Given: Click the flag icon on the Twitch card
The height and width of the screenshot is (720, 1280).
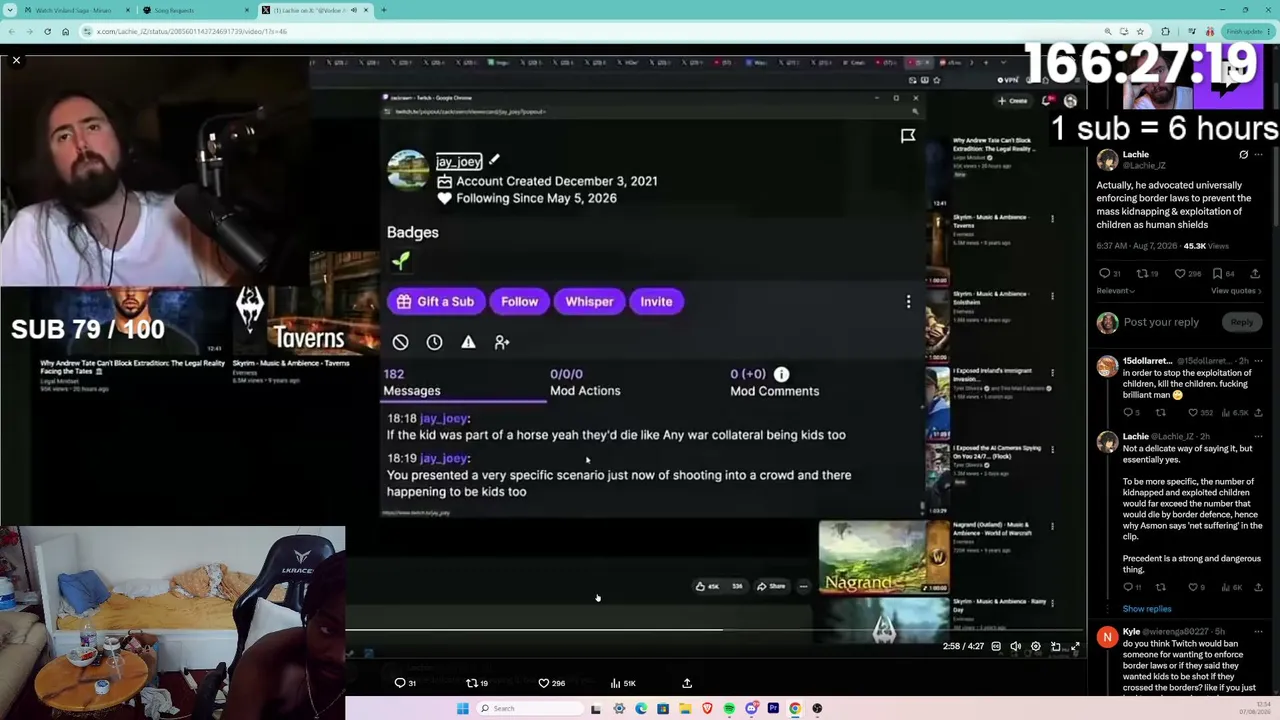Looking at the screenshot, I should (908, 135).
